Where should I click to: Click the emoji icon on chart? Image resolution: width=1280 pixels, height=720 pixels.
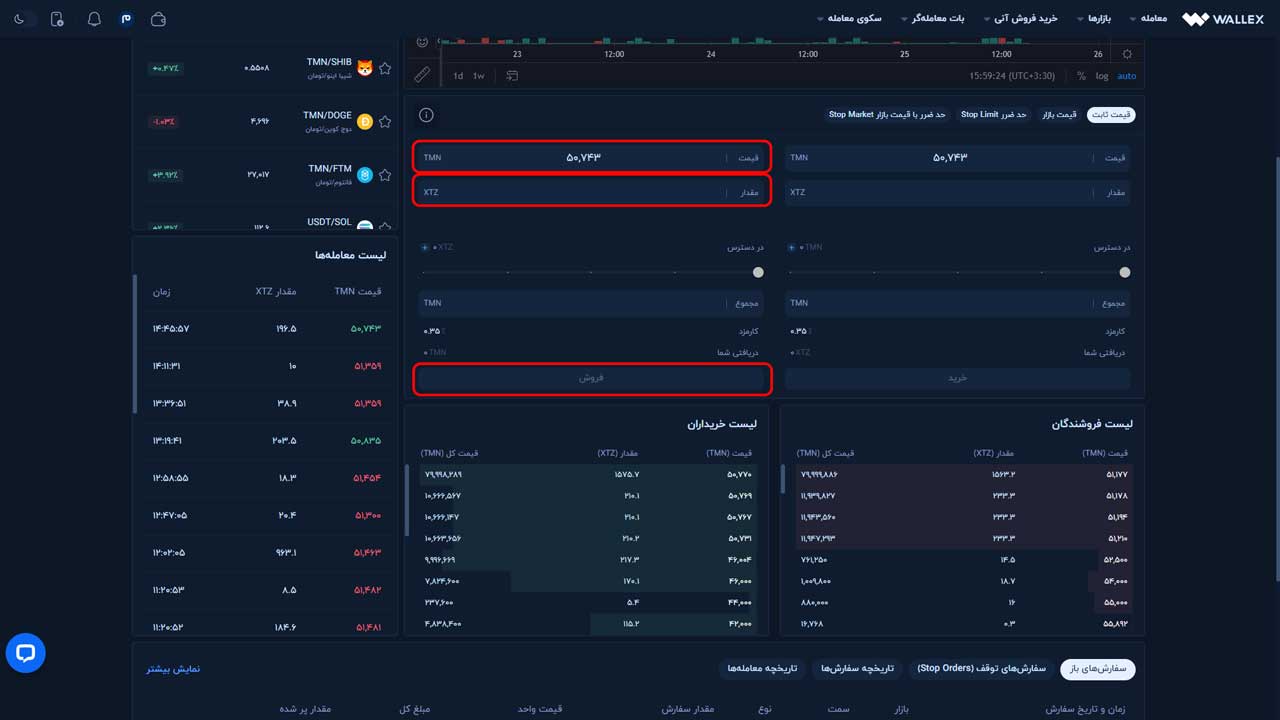422,42
